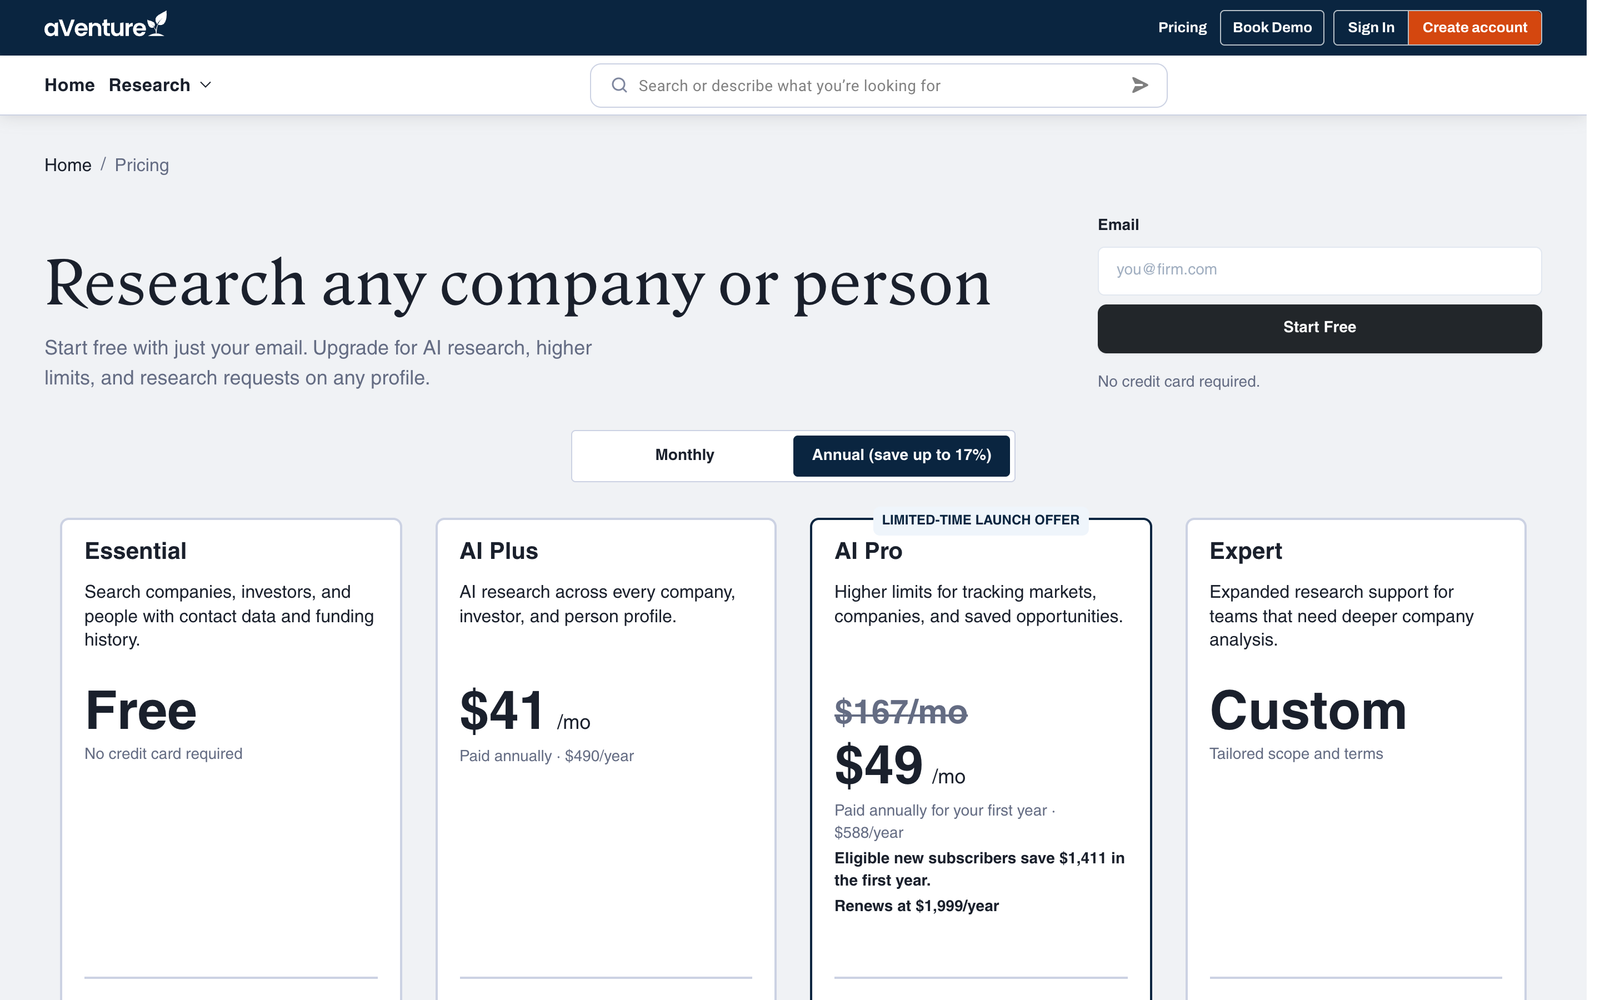Click the $41 /mo price
This screenshot has width=1600, height=1000.
point(525,711)
